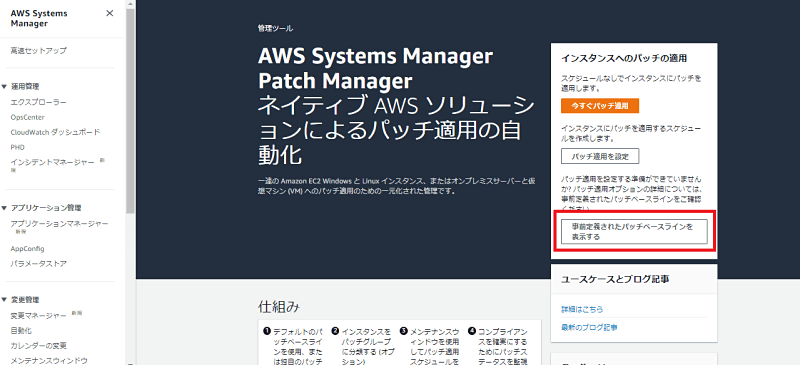This screenshot has height=365, width=800.
Task: Click the パッチ適用を設定 button
Action: (599, 156)
